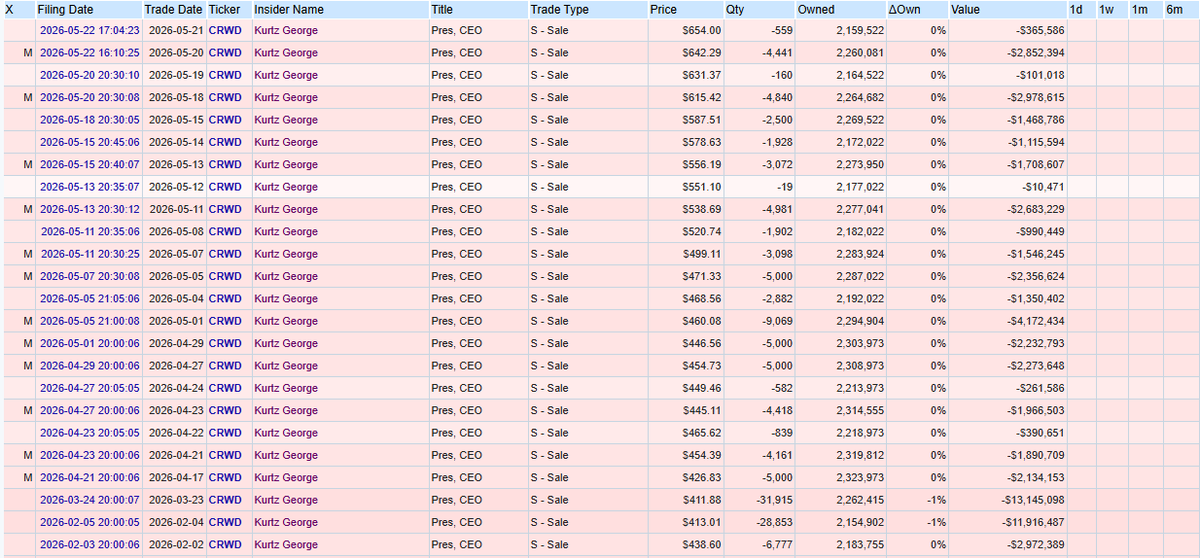Viewport: 1200px width, 558px height.
Task: Open filing dated 2026-05-05 21:05:06
Action: coord(89,299)
